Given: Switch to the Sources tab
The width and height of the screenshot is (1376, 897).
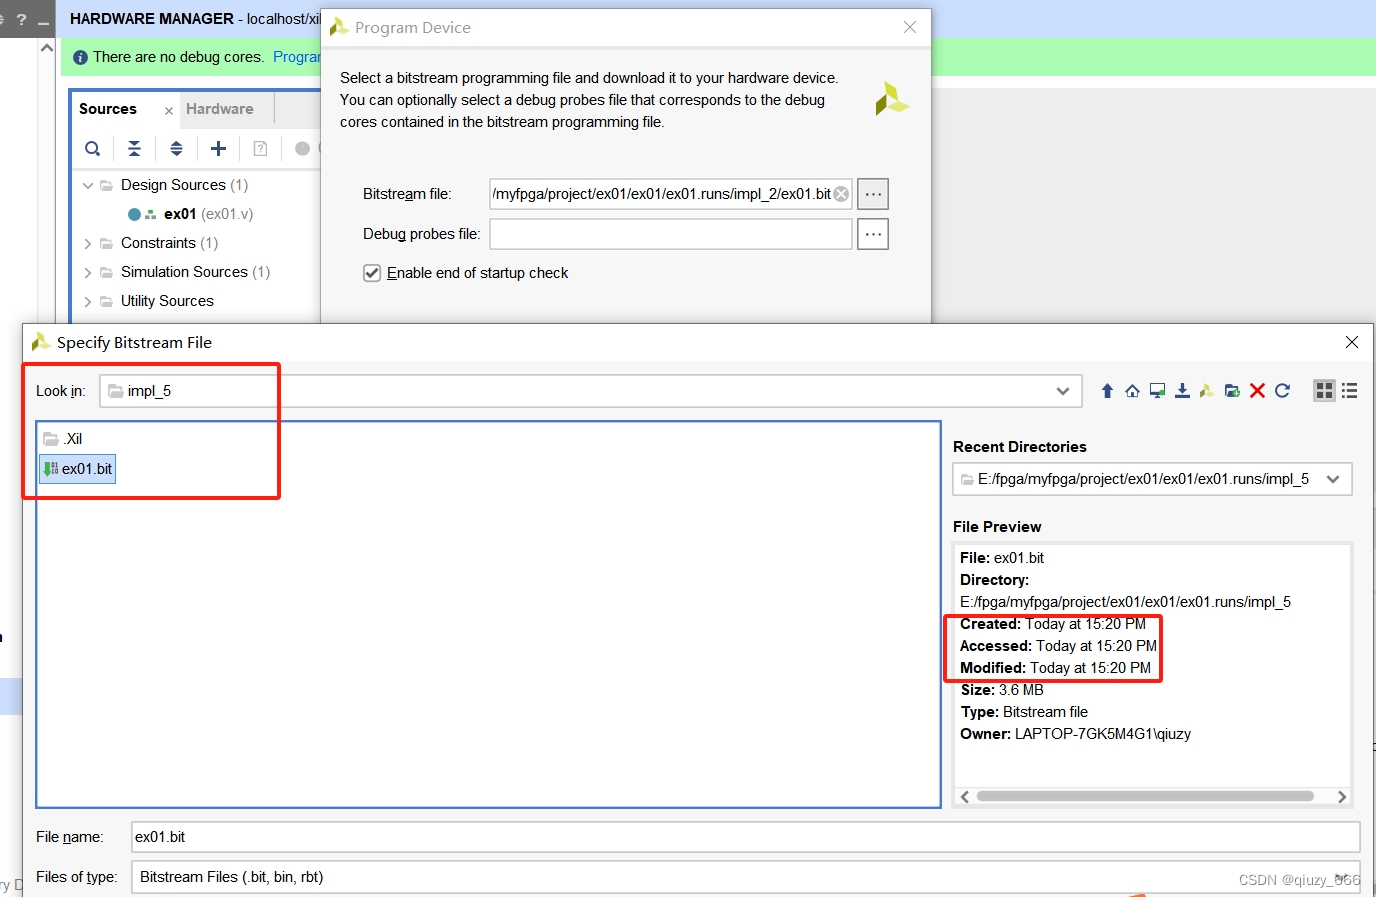Looking at the screenshot, I should [x=108, y=109].
